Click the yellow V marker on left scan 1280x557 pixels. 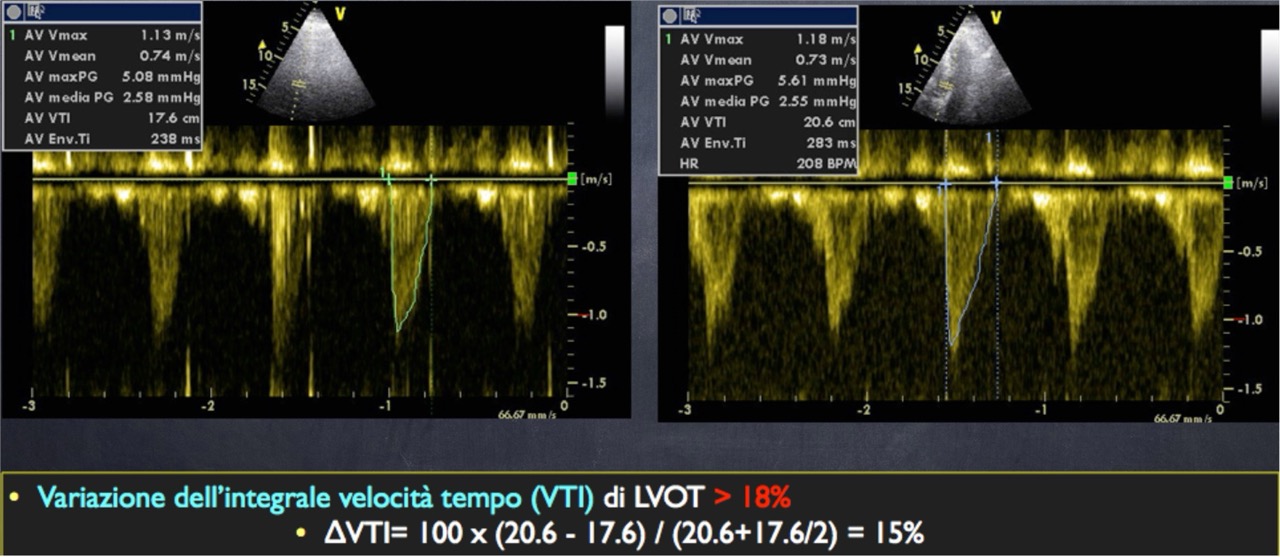pos(340,13)
